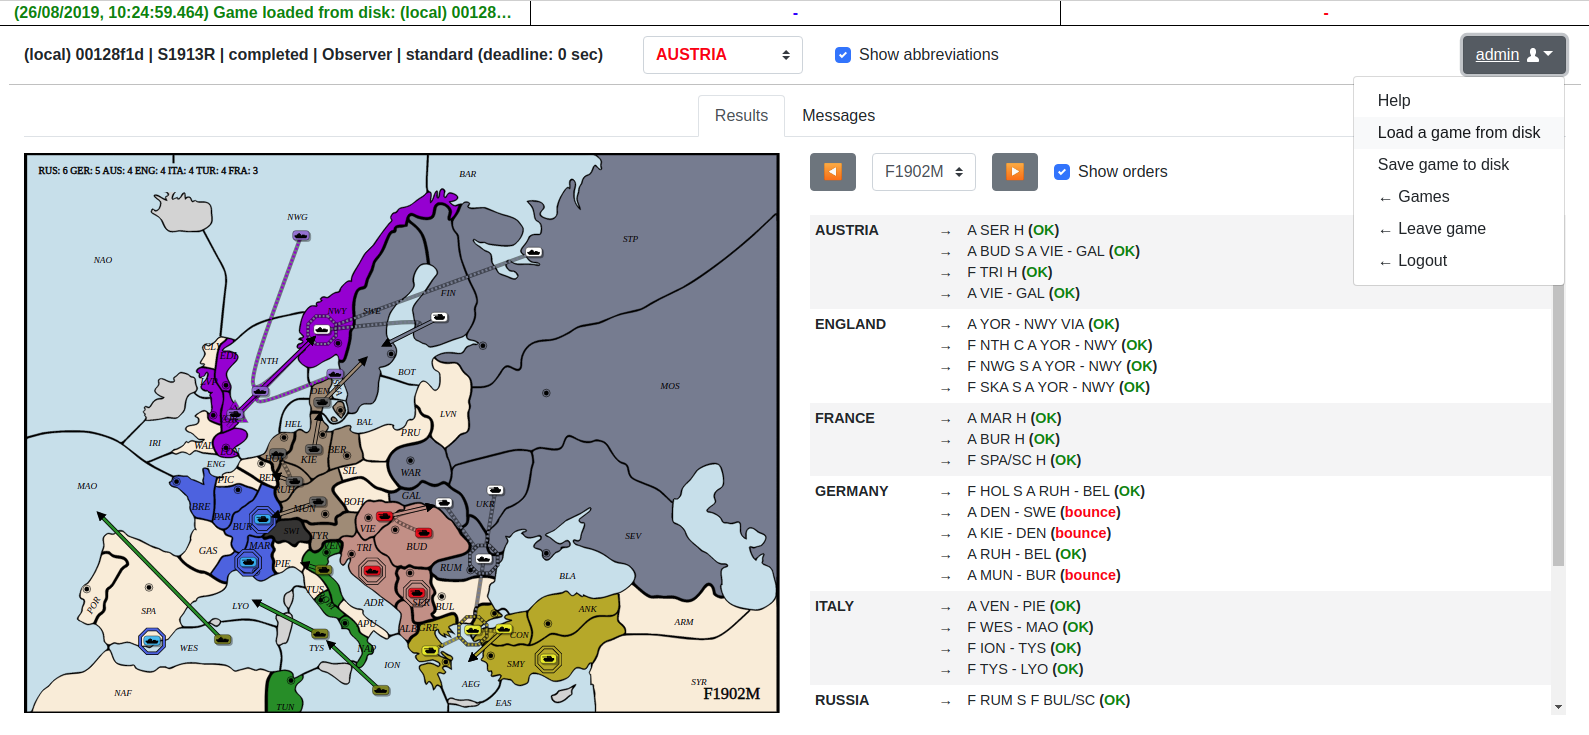
Task: Click the Turkish army unit in Smyrna
Action: [x=548, y=658]
